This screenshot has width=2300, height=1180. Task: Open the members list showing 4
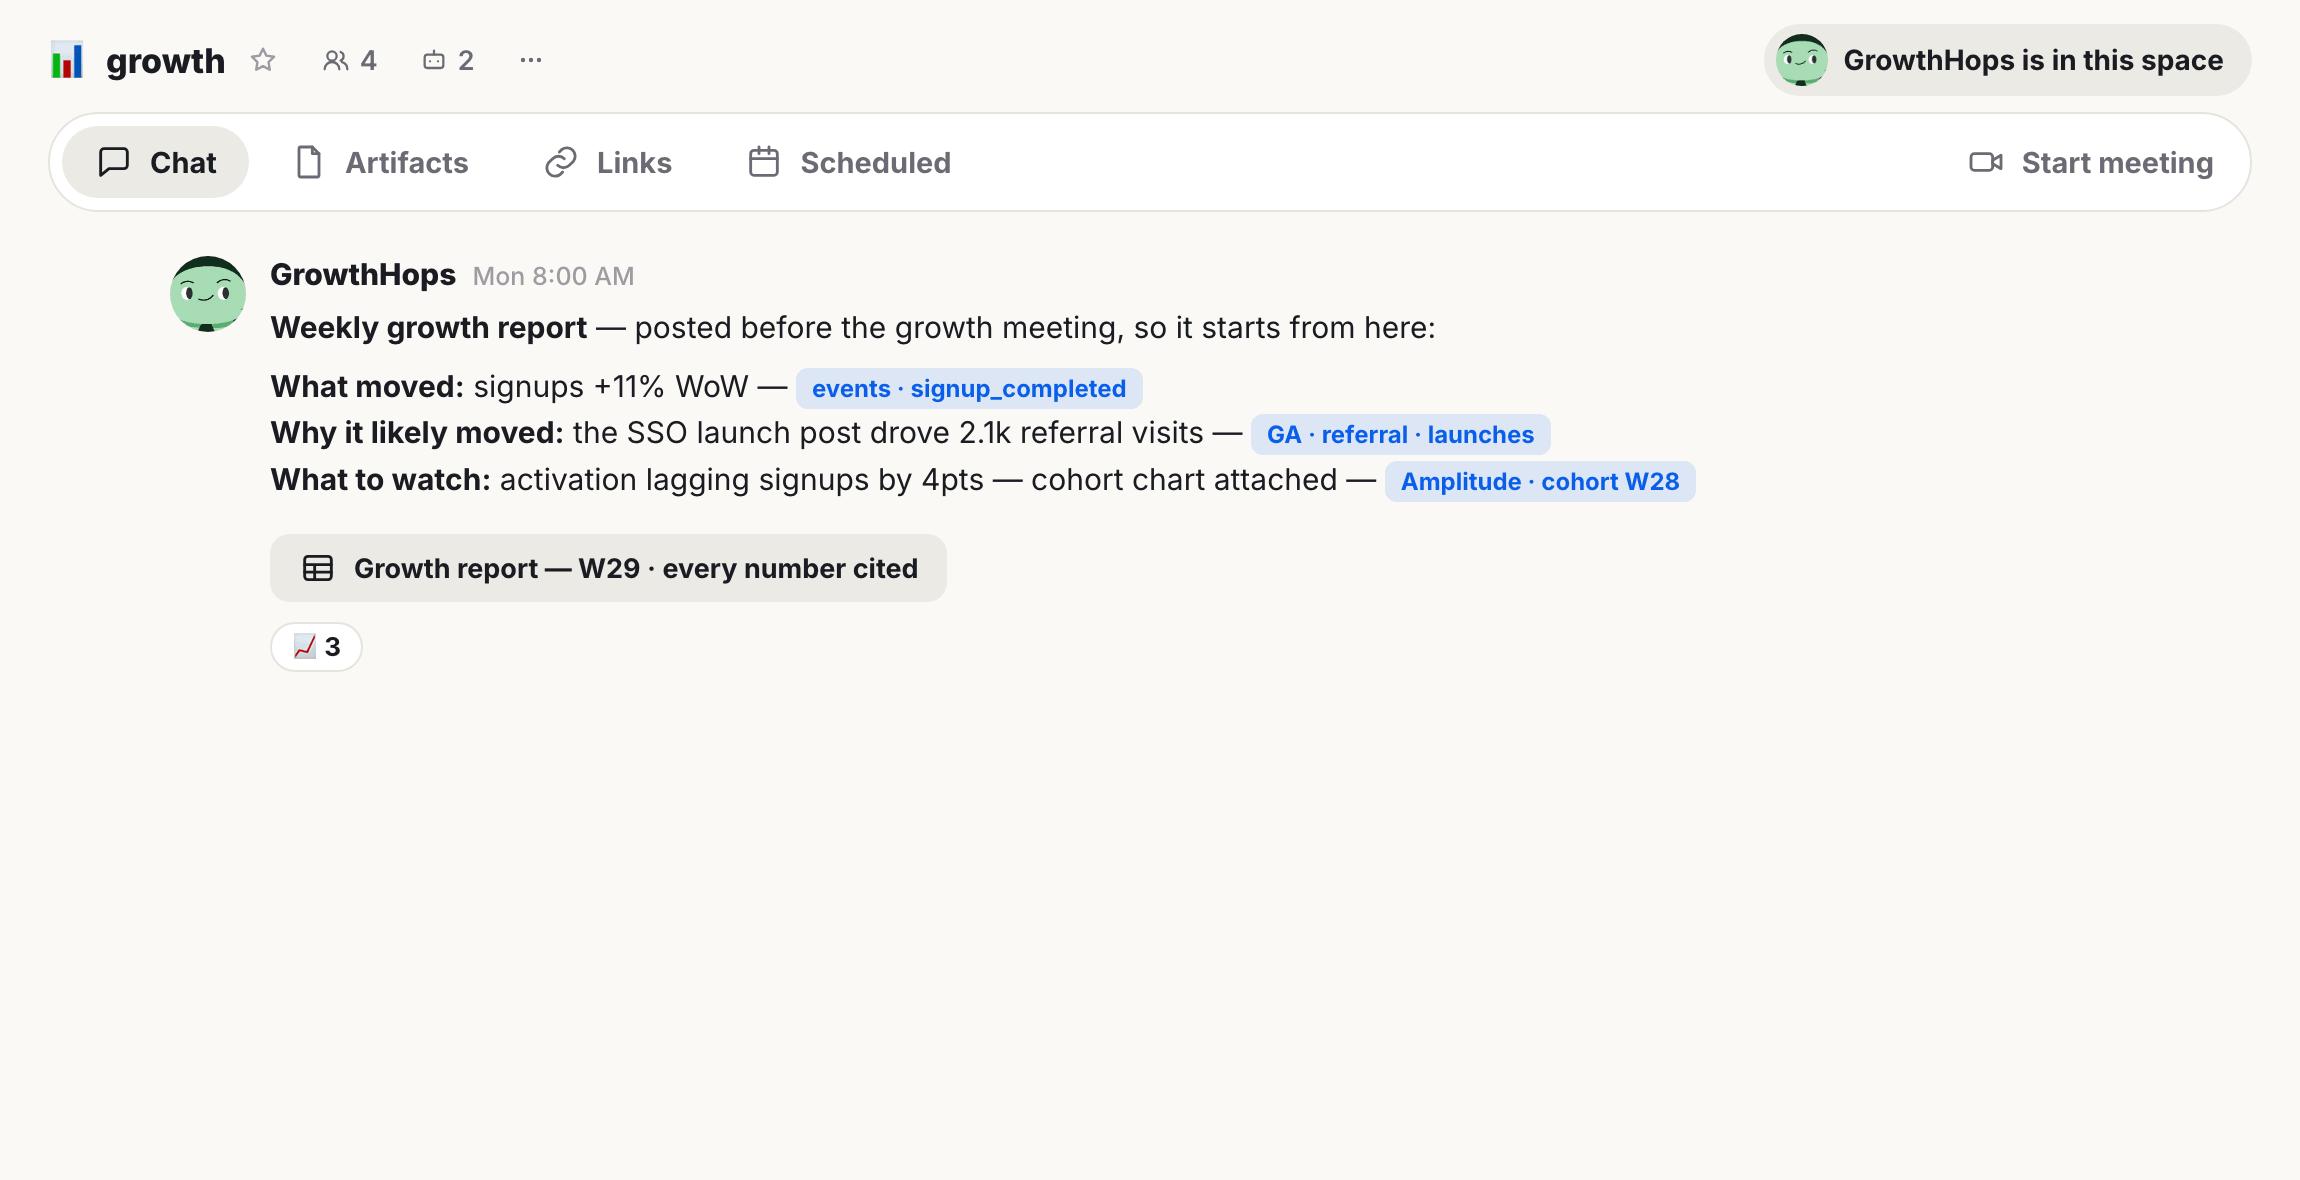[x=349, y=60]
